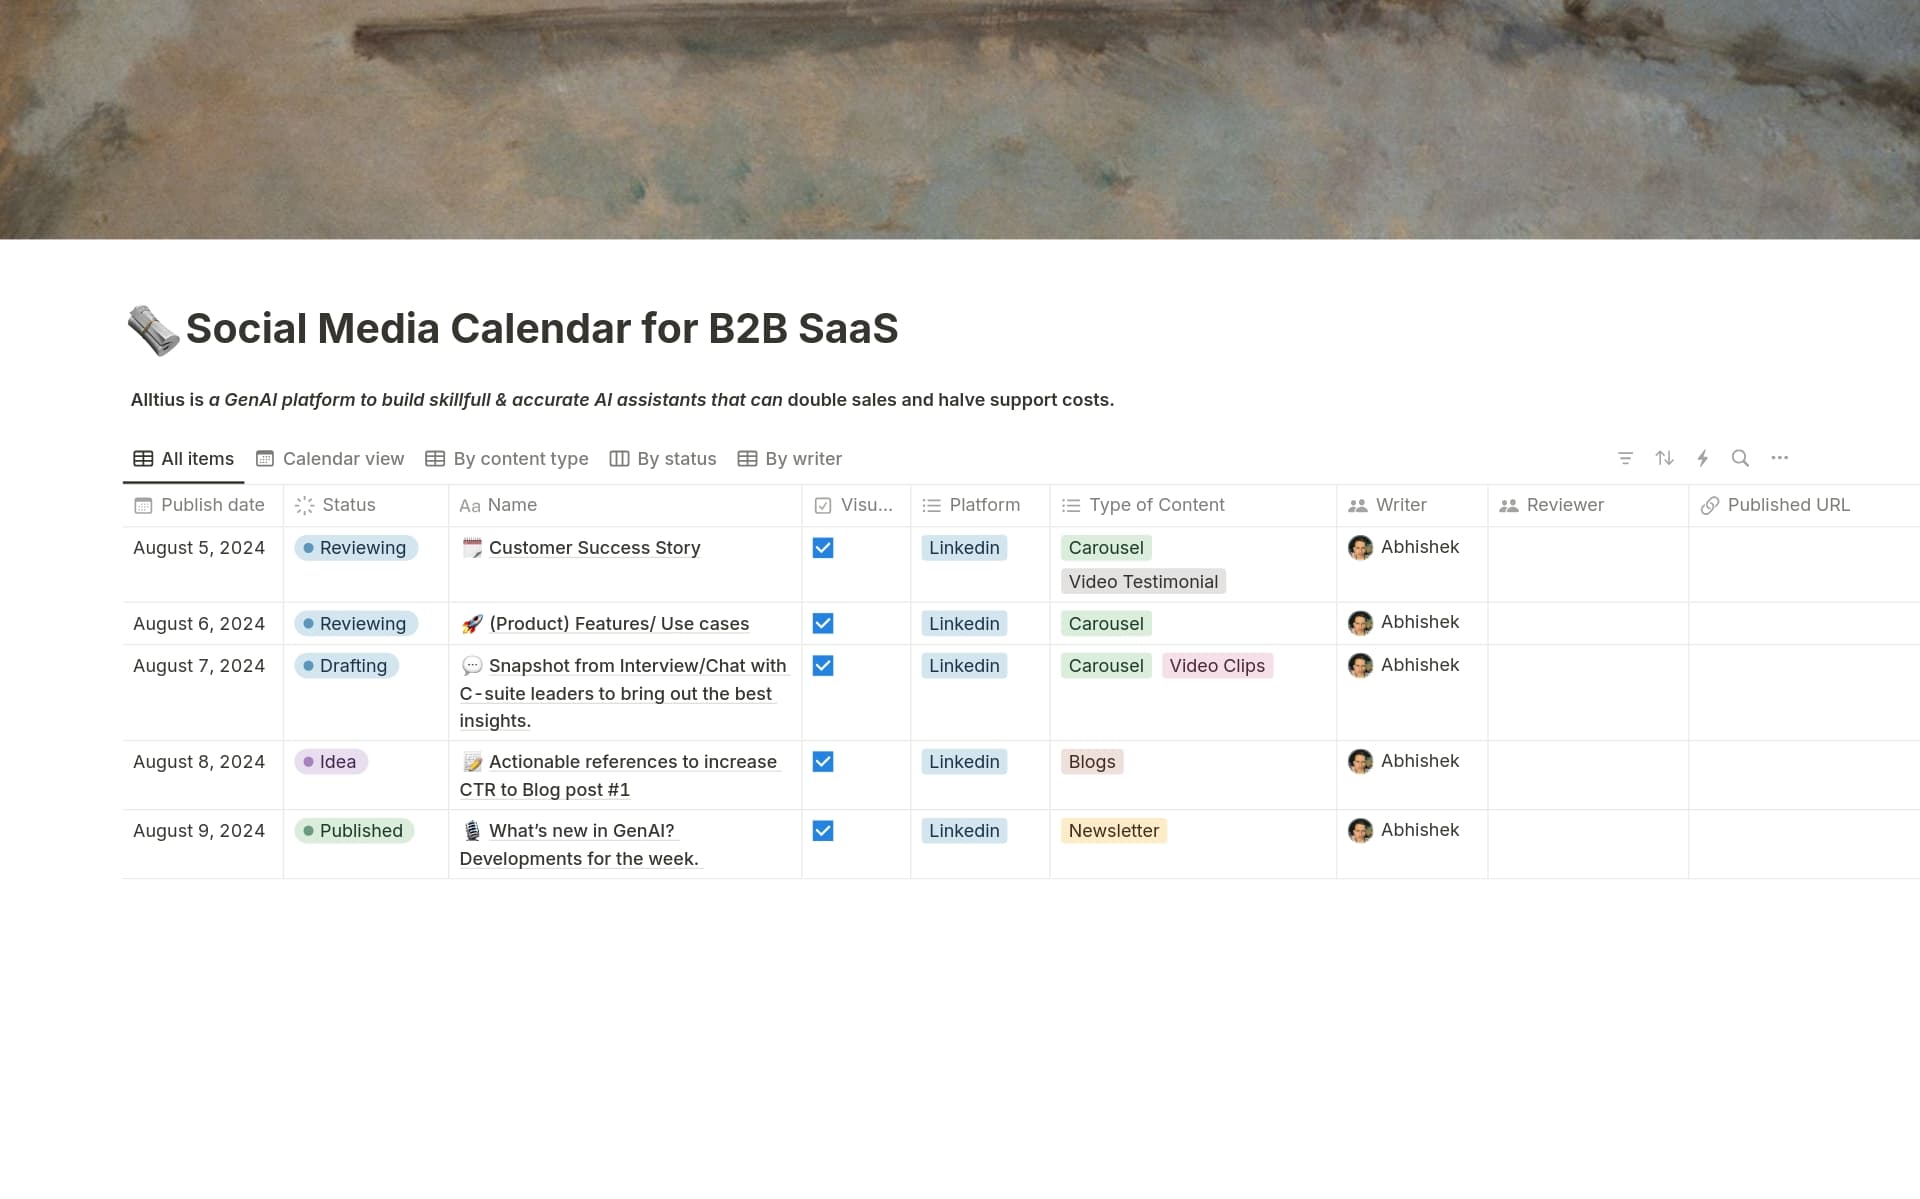Click the calendar icon on Publish date header
Image resolution: width=1920 pixels, height=1199 pixels.
142,505
